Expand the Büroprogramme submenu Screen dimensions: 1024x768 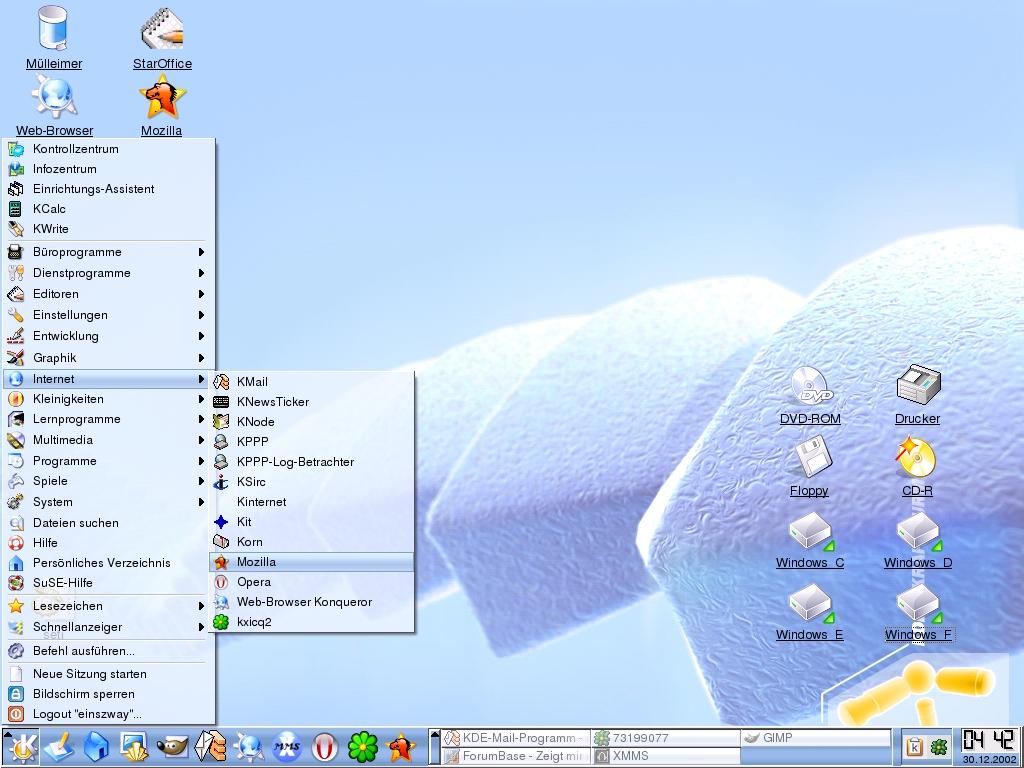click(x=108, y=252)
